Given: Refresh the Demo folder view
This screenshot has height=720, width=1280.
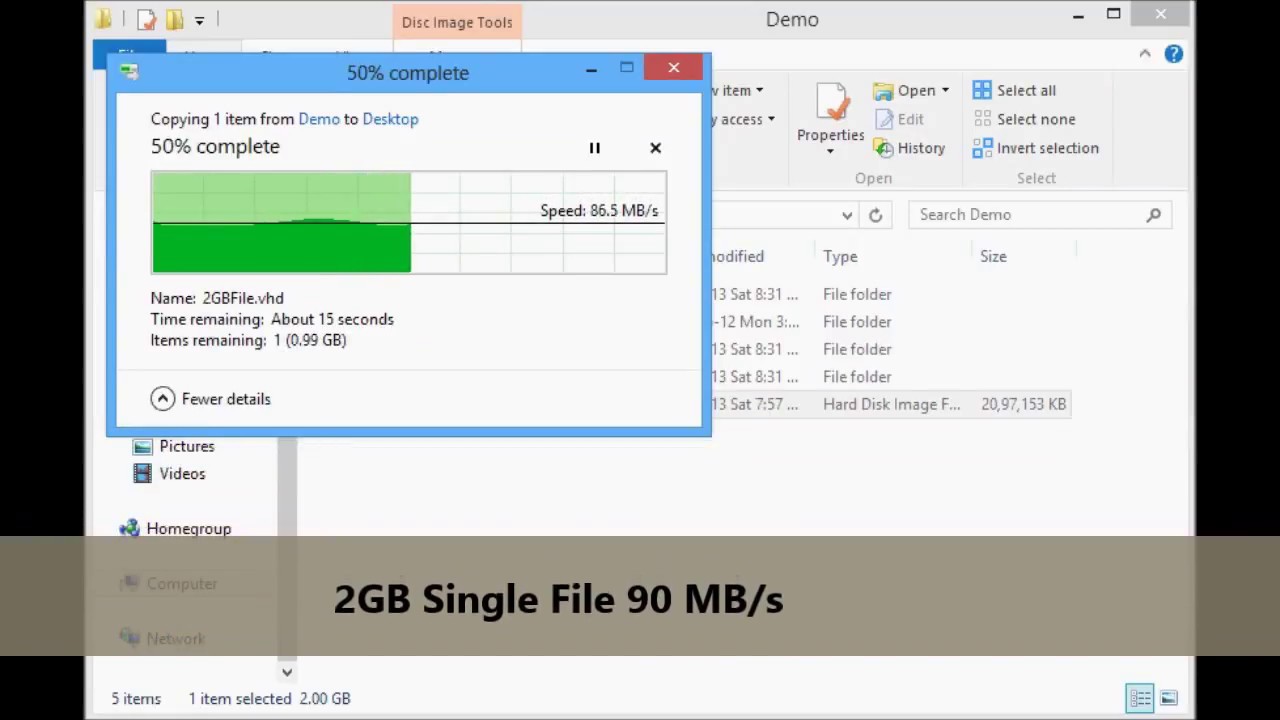Looking at the screenshot, I should 875,215.
